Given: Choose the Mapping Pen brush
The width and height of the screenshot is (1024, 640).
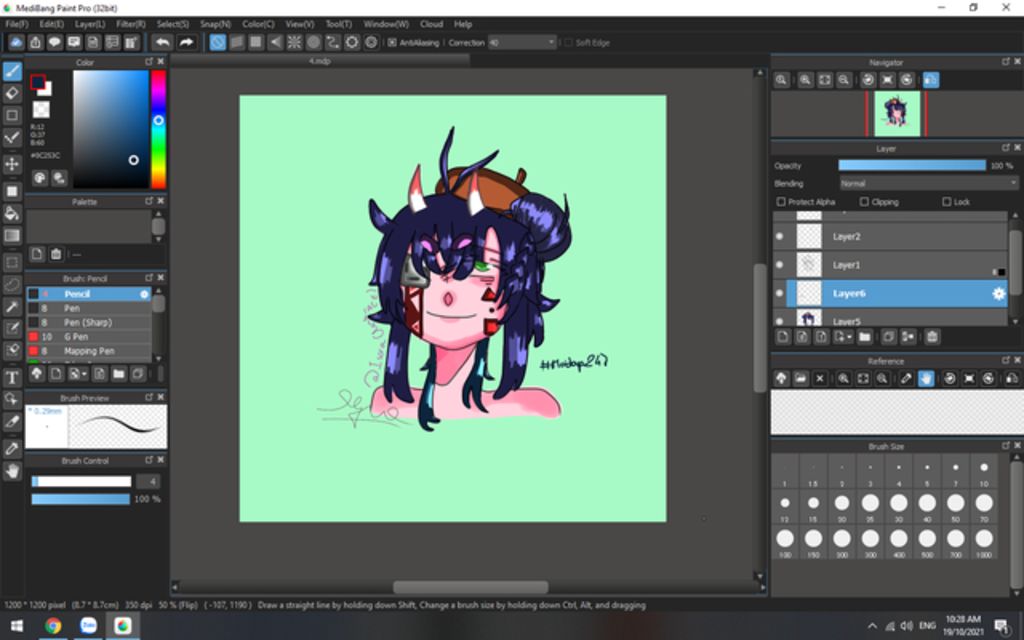Looking at the screenshot, I should tap(89, 351).
